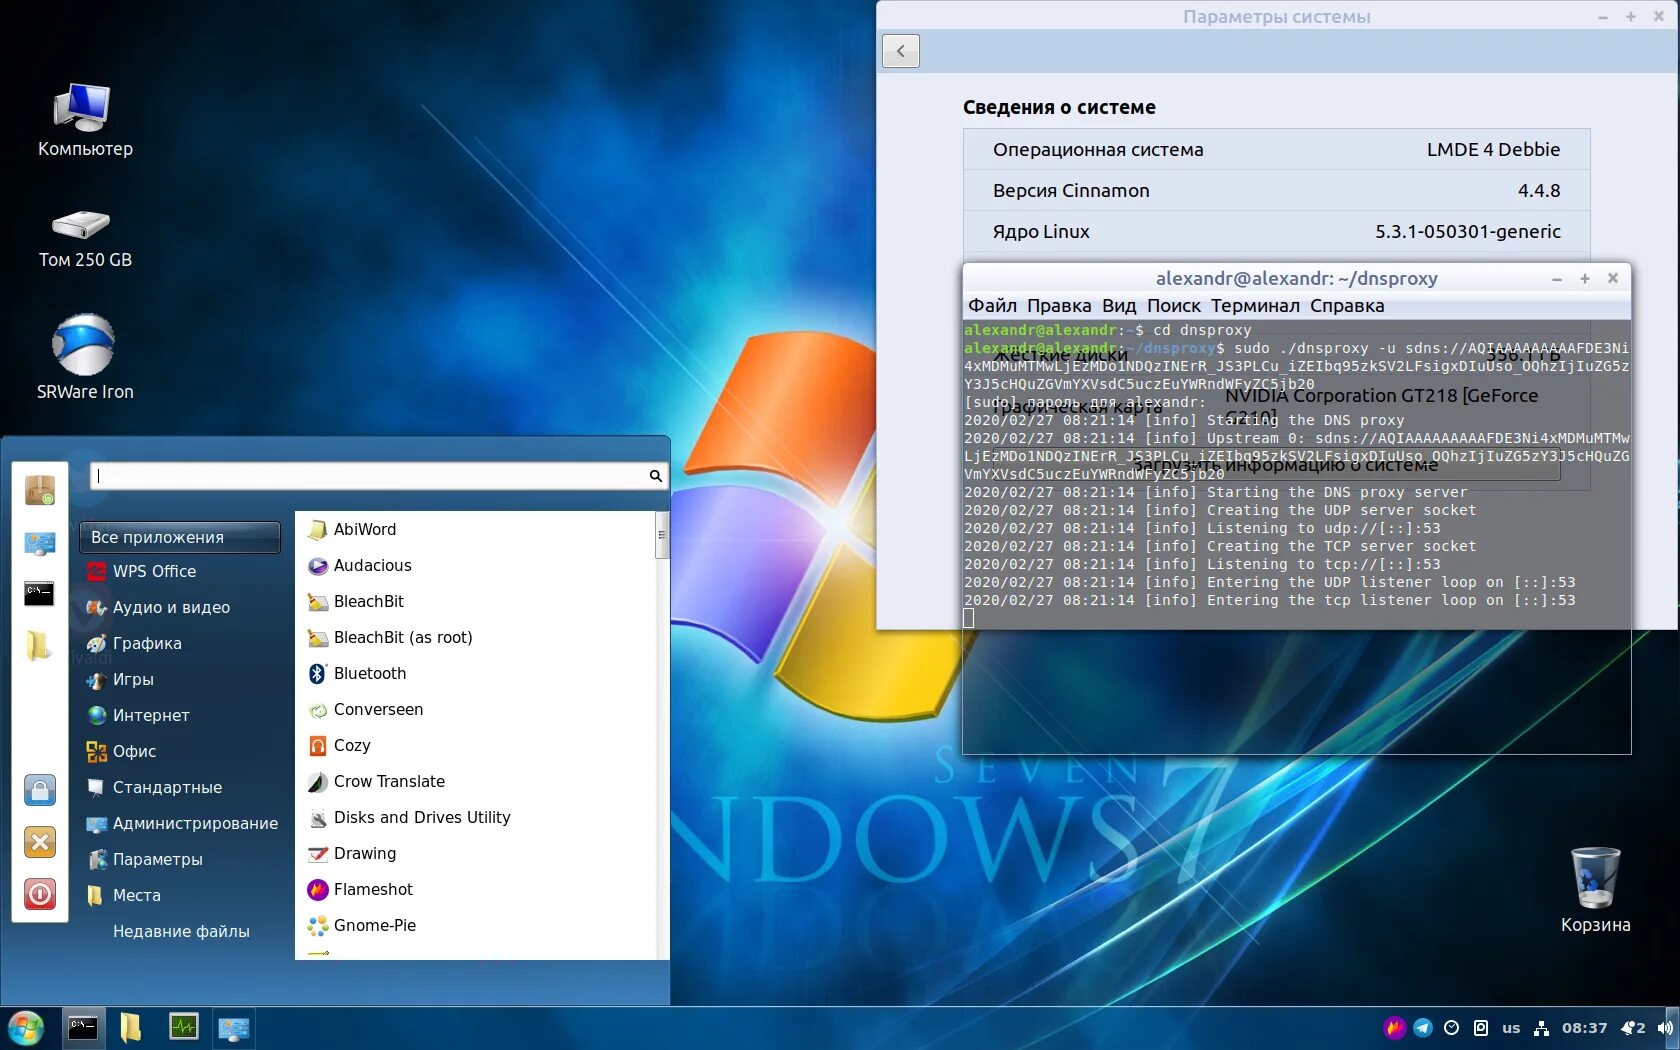Viewport: 1680px width, 1050px height.
Task: Click the us keyboard layout indicator
Action: [x=1511, y=1028]
